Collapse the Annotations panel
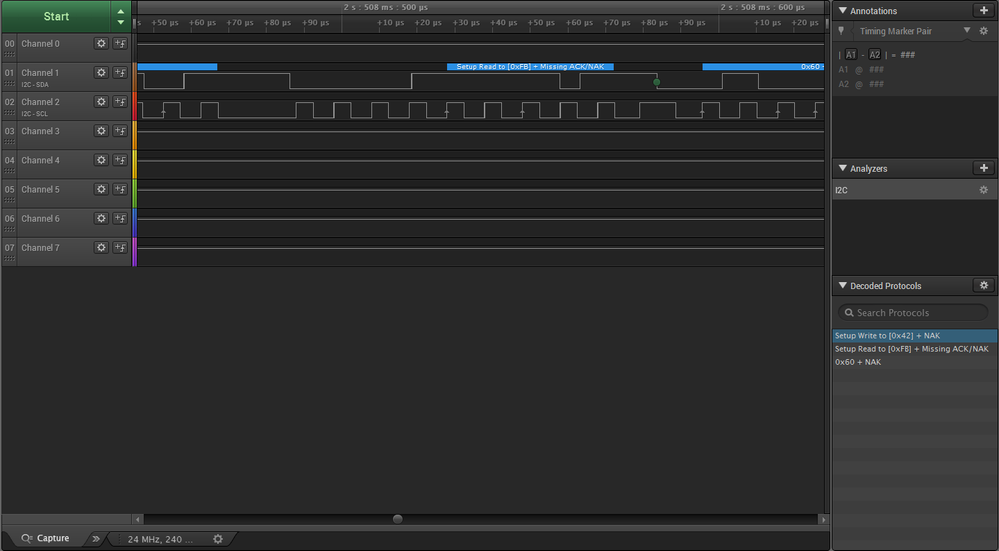 click(x=842, y=10)
